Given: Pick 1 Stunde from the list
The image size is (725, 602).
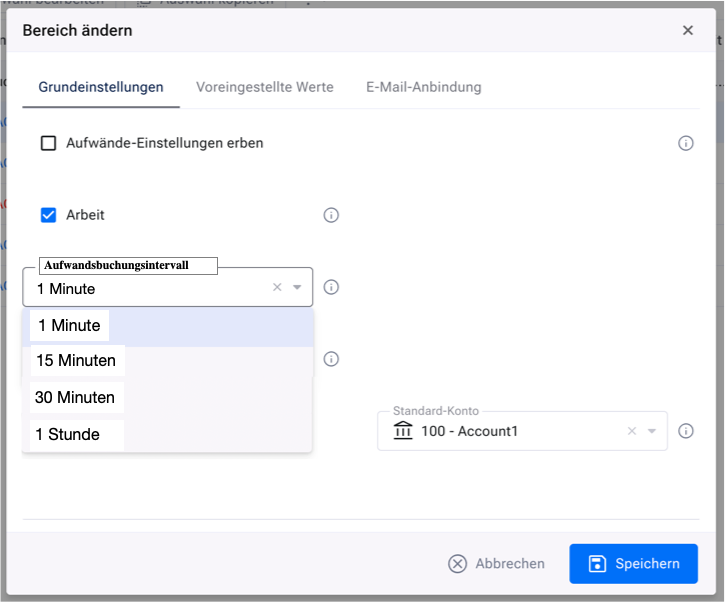Looking at the screenshot, I should pos(68,434).
